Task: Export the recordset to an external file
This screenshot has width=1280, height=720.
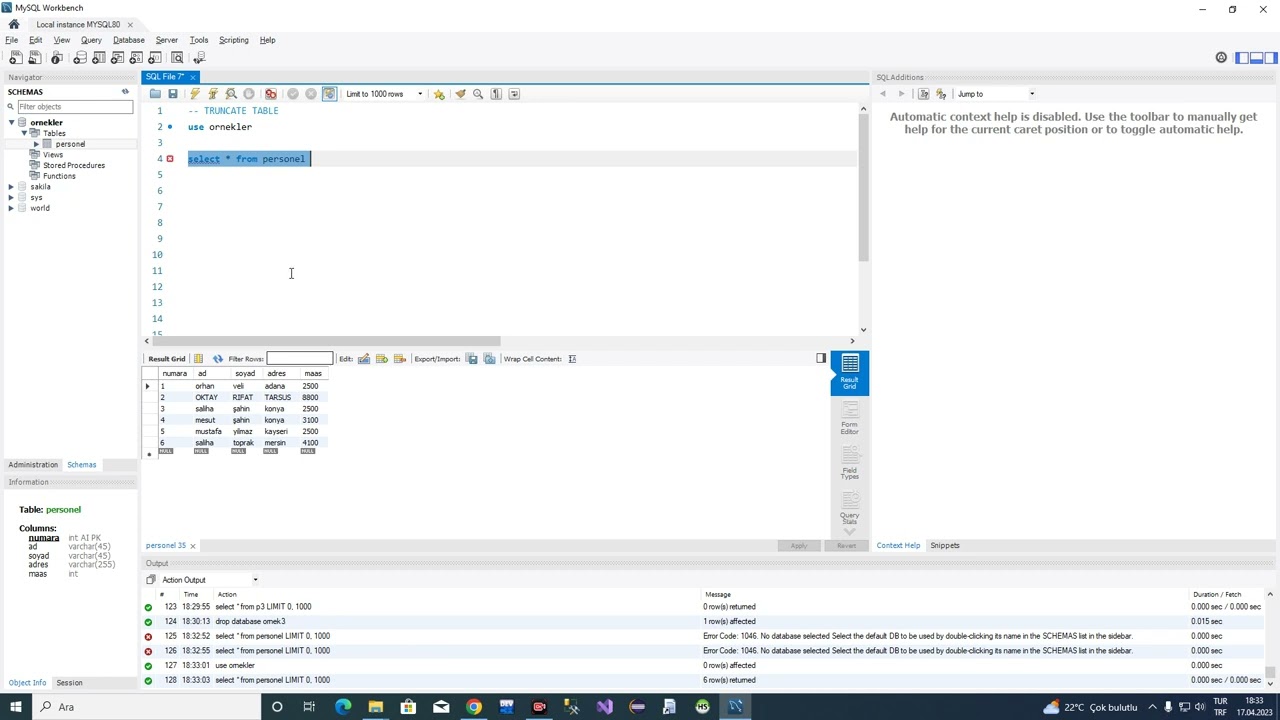Action: click(x=472, y=359)
